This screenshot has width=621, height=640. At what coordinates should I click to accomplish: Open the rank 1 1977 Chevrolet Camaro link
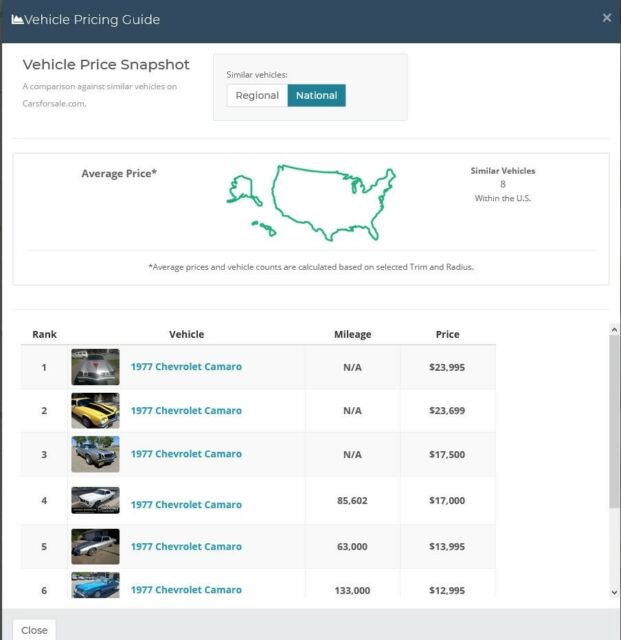coord(186,367)
